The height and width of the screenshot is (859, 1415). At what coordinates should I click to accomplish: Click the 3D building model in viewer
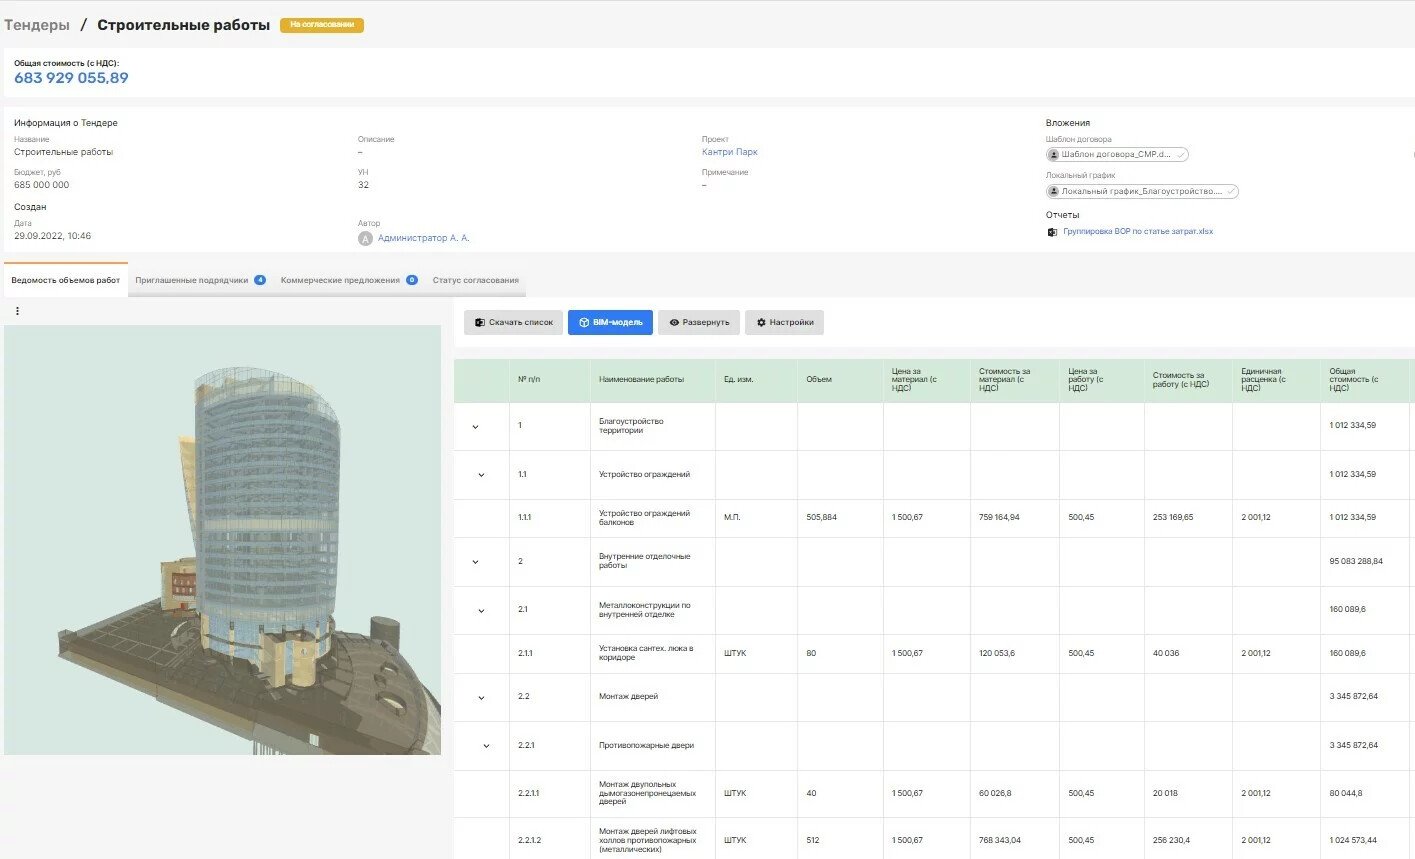click(x=265, y=520)
